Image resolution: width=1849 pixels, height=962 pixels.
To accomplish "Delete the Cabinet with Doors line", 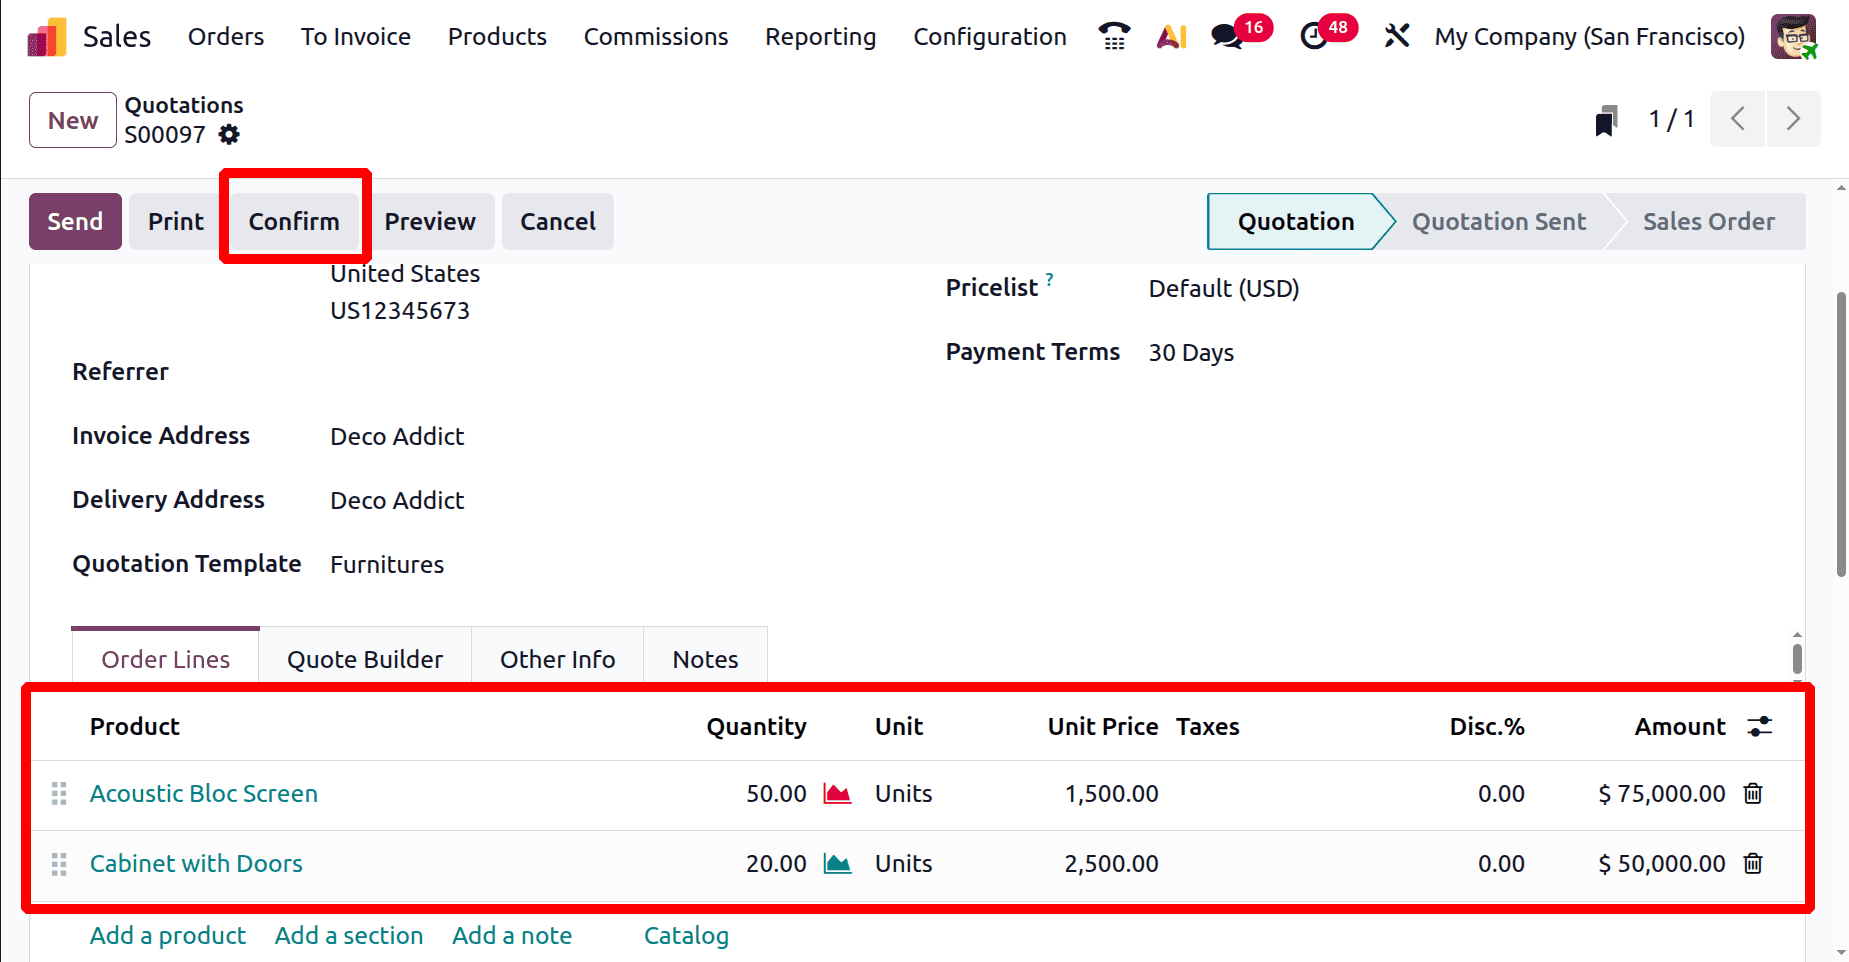I will pyautogui.click(x=1753, y=864).
